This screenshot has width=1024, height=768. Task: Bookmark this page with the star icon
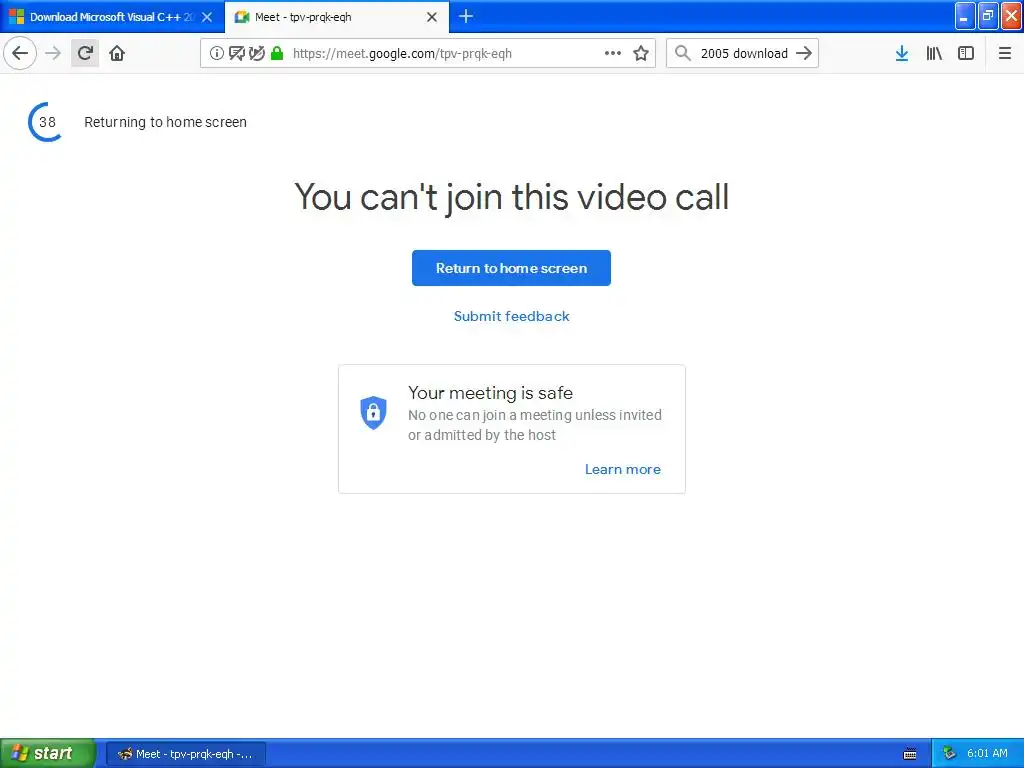641,53
